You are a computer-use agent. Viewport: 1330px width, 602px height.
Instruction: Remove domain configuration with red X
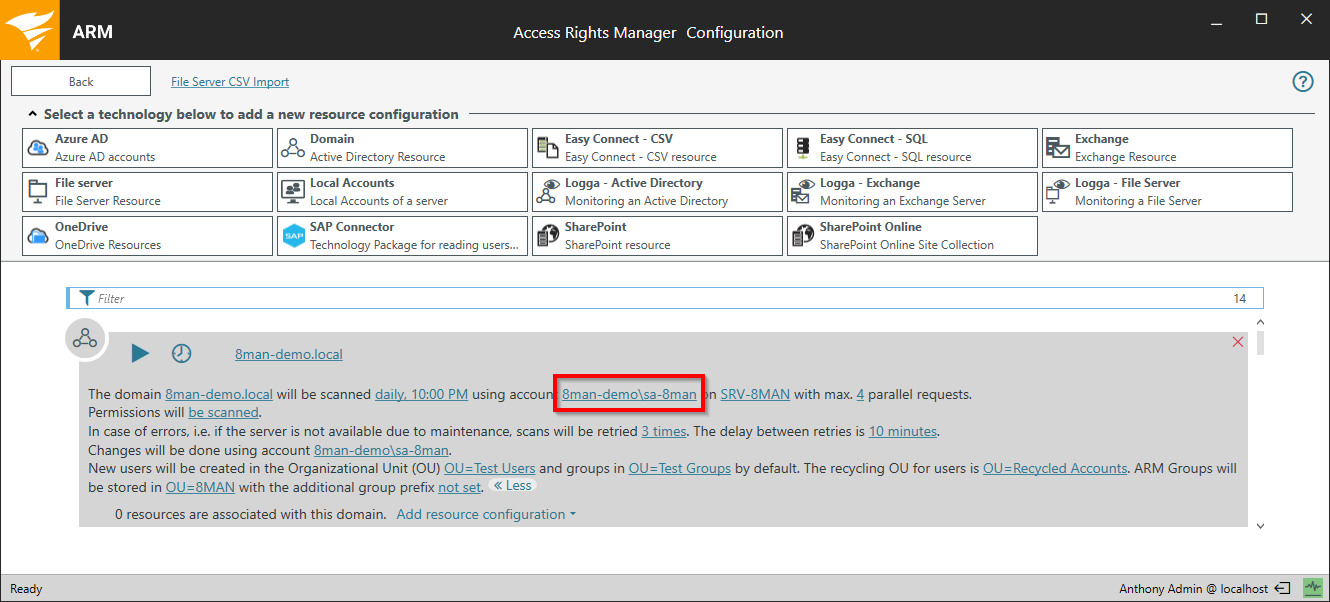click(1238, 342)
